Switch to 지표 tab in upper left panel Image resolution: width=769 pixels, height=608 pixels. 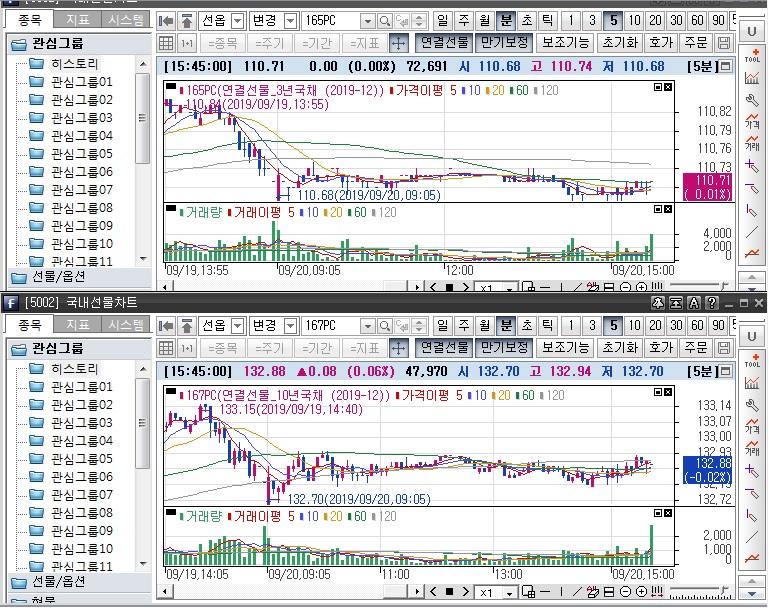coord(78,20)
